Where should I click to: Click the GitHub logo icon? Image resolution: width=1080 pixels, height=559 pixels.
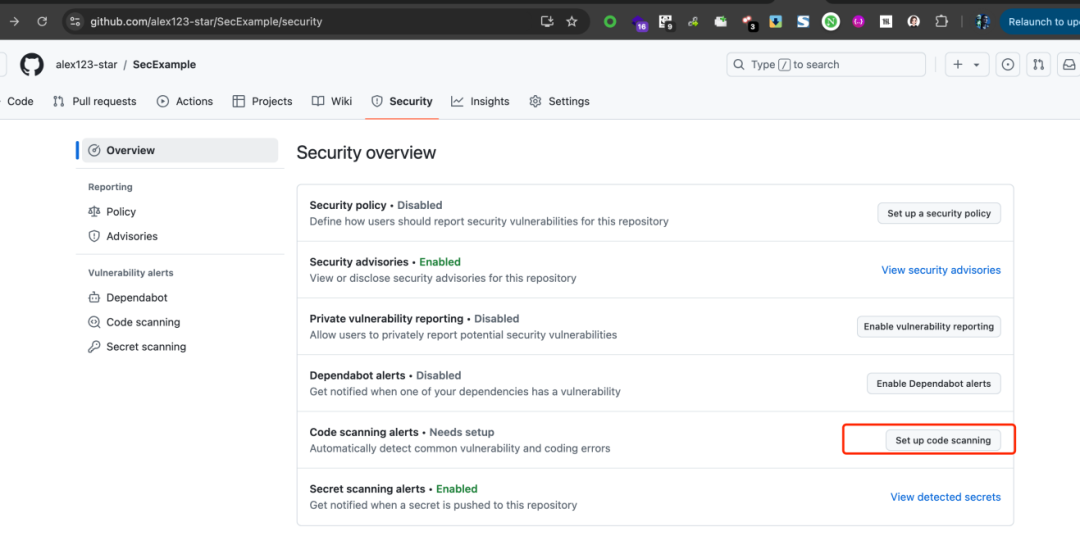[32, 65]
